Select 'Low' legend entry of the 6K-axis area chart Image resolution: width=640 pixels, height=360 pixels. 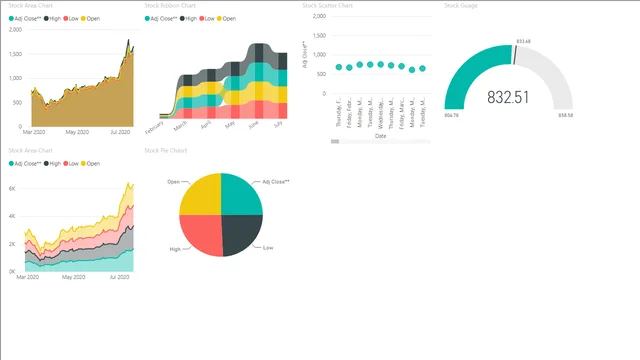click(x=71, y=164)
